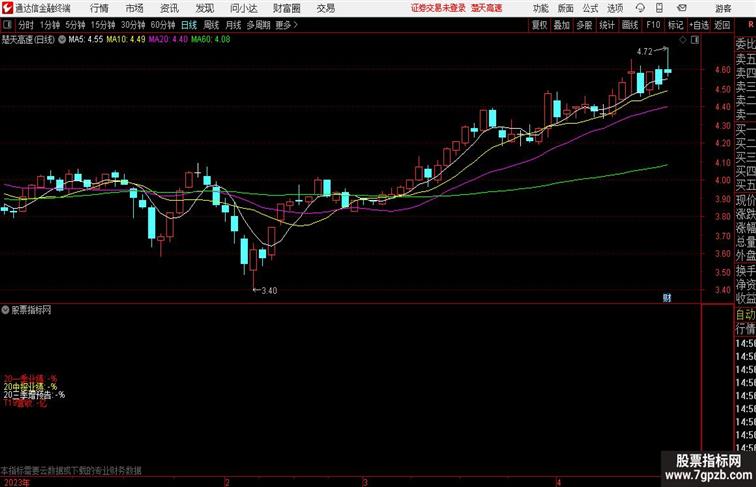Expand the 股票指标网 indicator dropdown circle
This screenshot has width=756, height=487.
click(5, 310)
